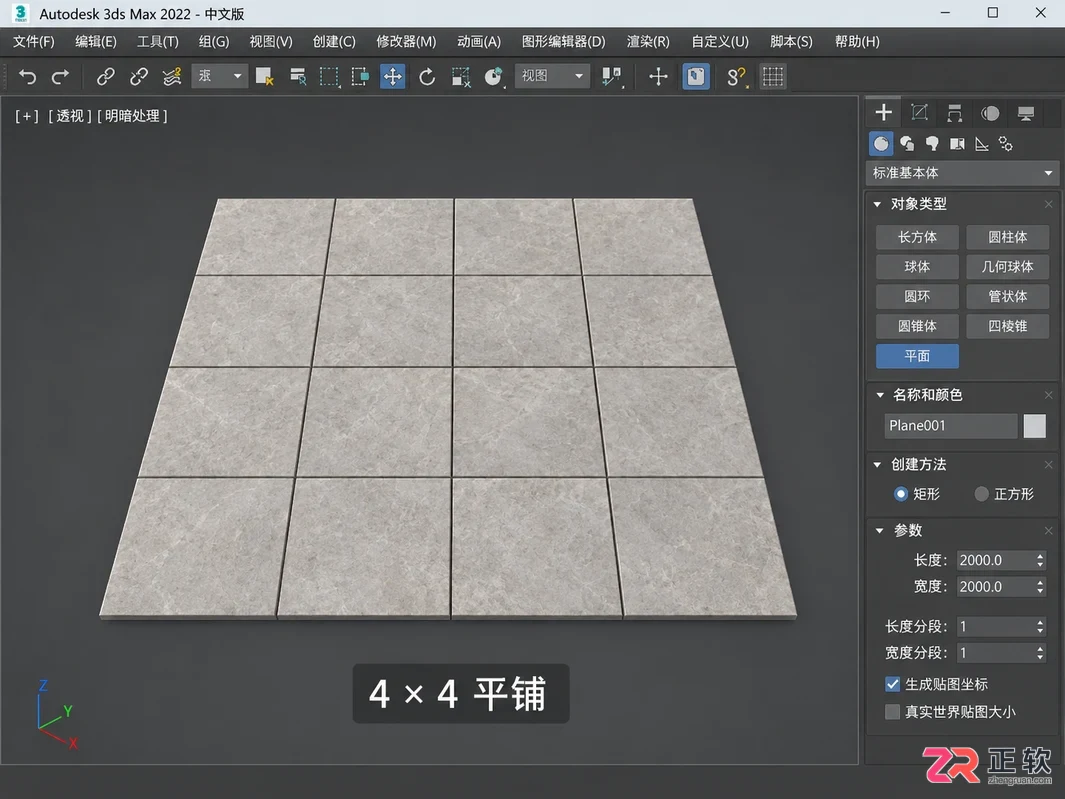Click Select and Place tool icon
The image size is (1065, 799).
[x=494, y=77]
